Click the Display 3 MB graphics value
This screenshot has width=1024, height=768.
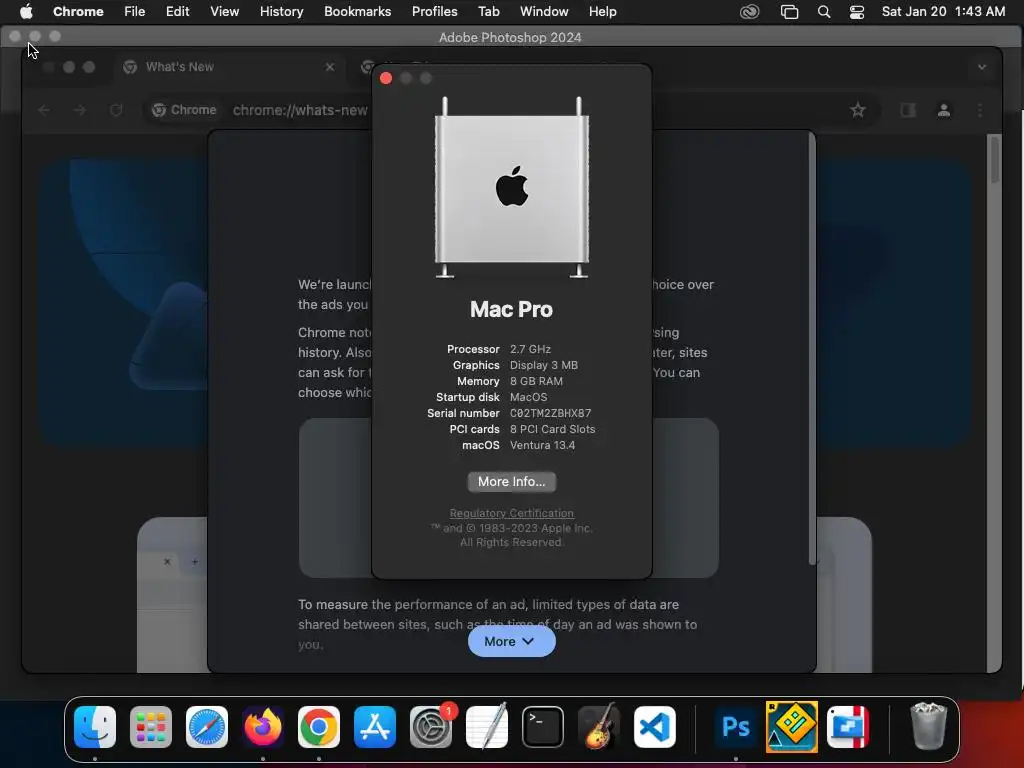tap(544, 365)
